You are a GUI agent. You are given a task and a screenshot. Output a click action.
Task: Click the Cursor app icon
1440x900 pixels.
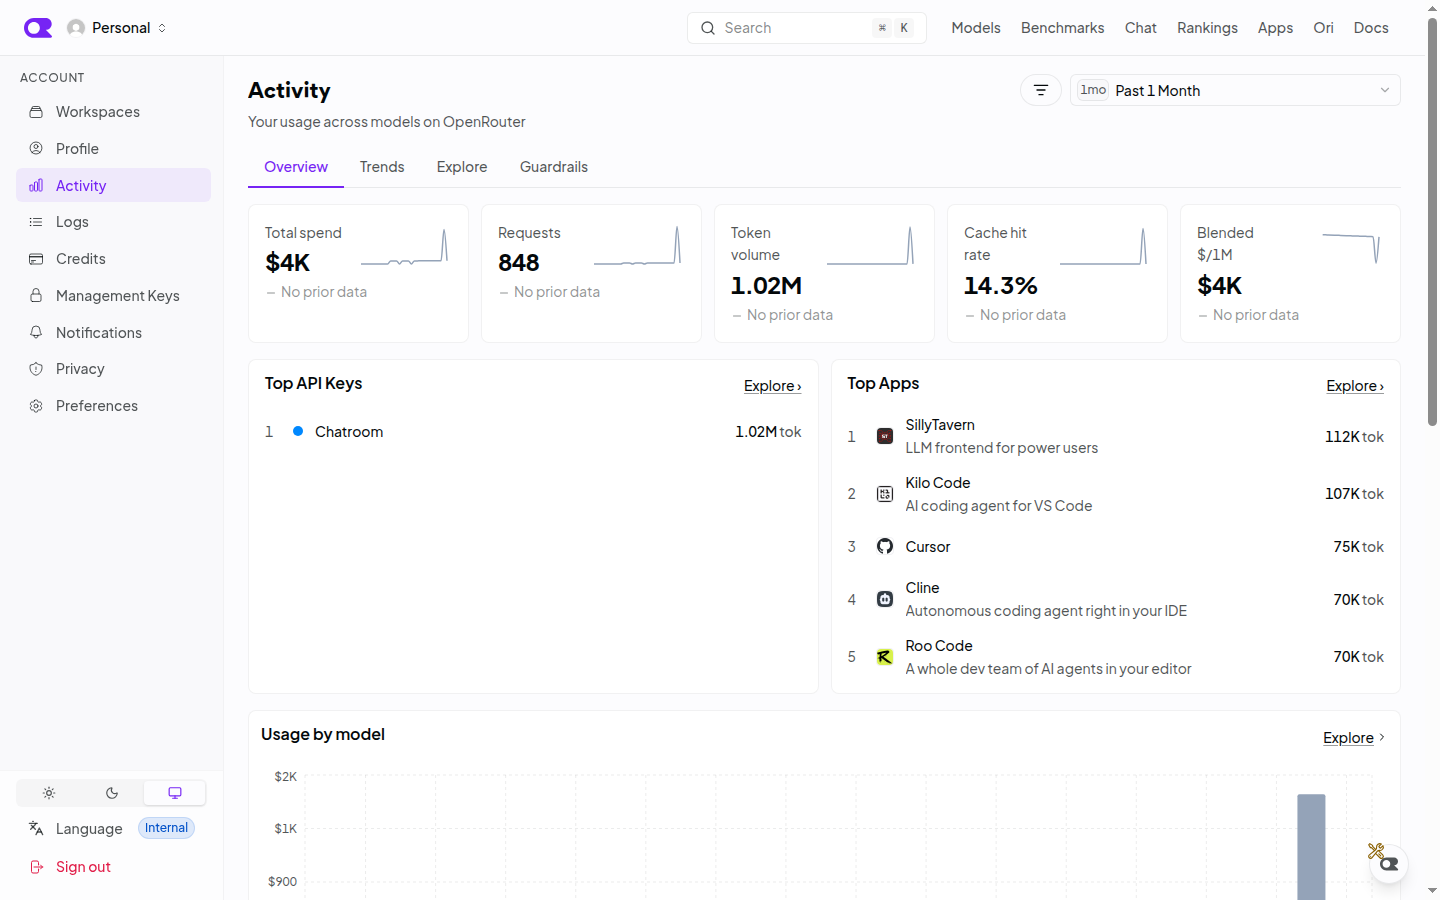885,546
